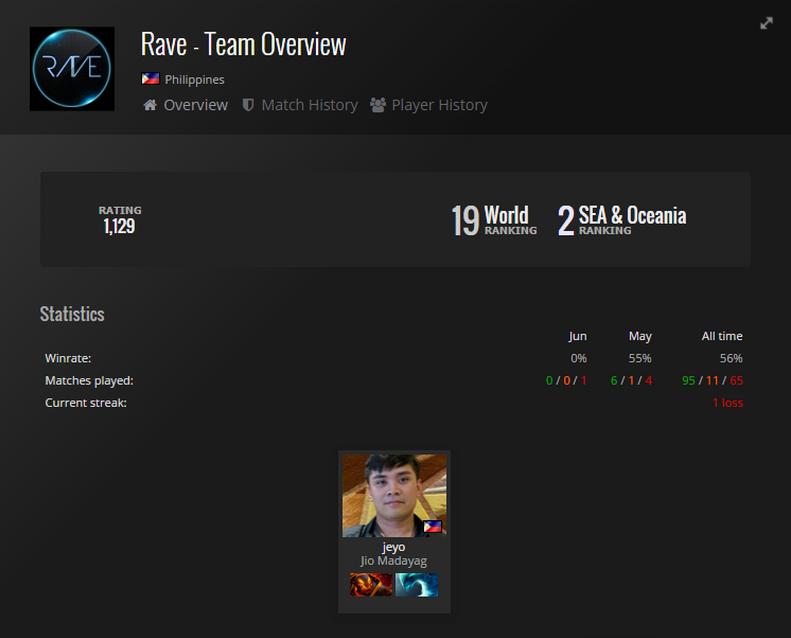
Task: Click the rating value 1,129
Action: (x=119, y=226)
